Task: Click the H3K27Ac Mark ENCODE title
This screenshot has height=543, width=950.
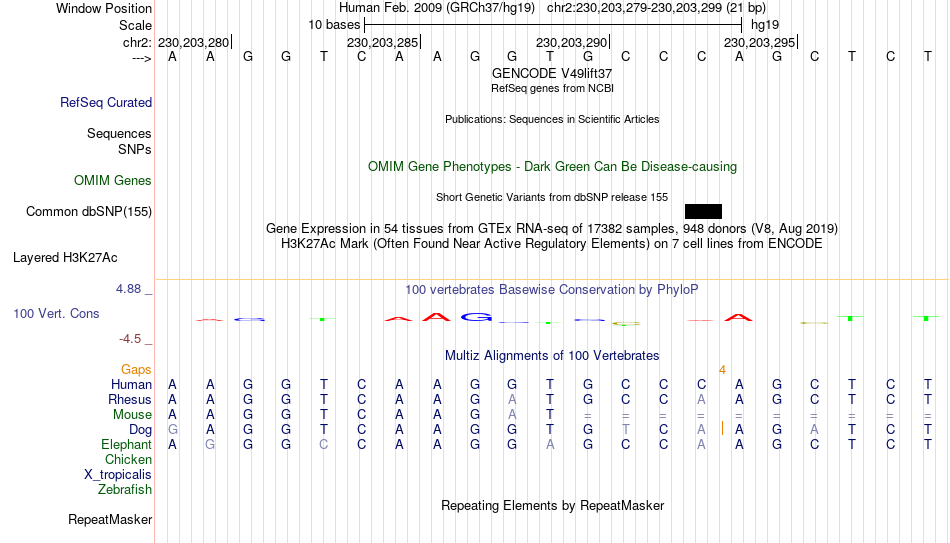Action: (552, 244)
